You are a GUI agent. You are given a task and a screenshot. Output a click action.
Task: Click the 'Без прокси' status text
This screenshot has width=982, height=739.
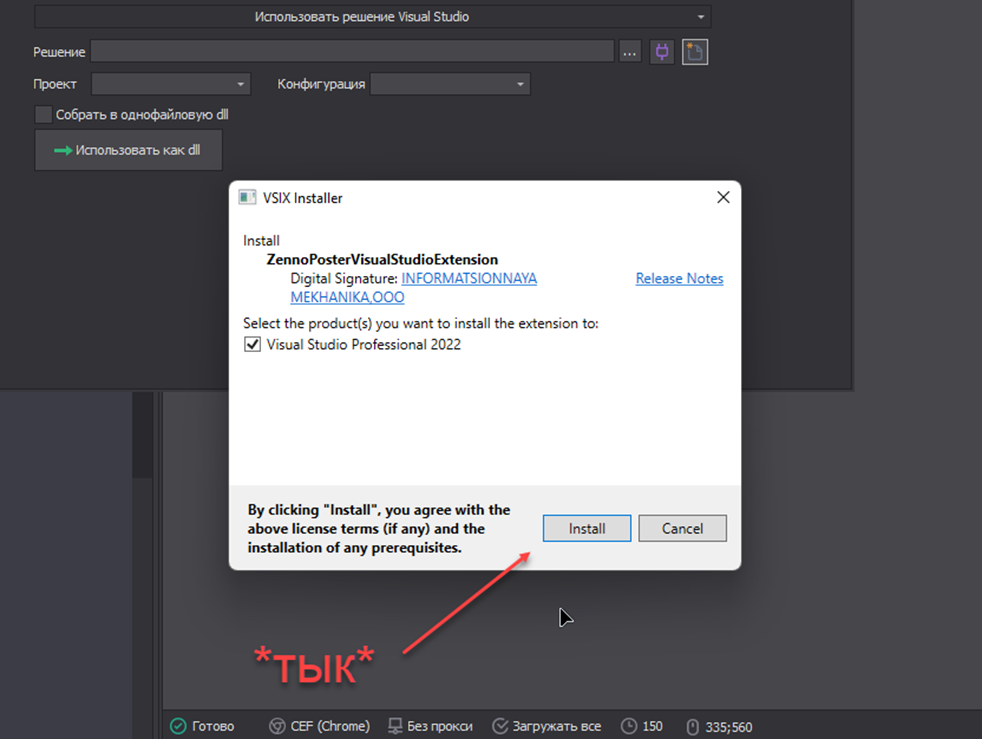tap(440, 726)
